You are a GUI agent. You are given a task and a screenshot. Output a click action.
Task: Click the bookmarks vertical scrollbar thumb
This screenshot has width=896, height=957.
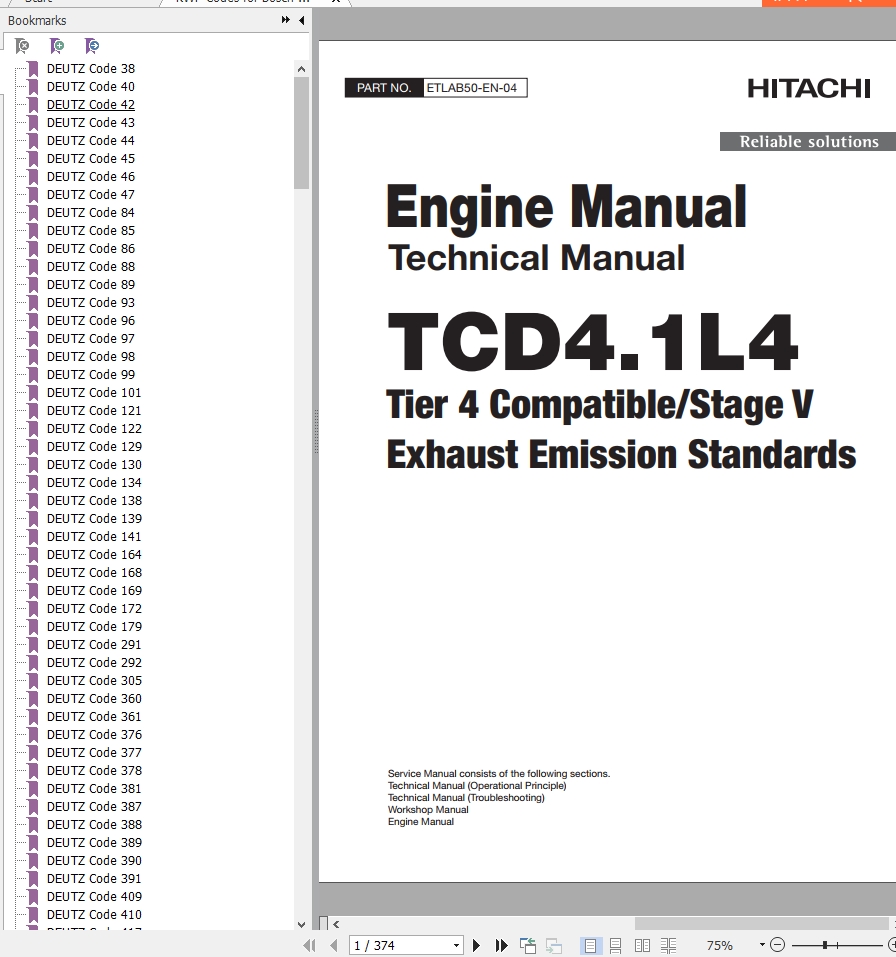click(x=302, y=133)
